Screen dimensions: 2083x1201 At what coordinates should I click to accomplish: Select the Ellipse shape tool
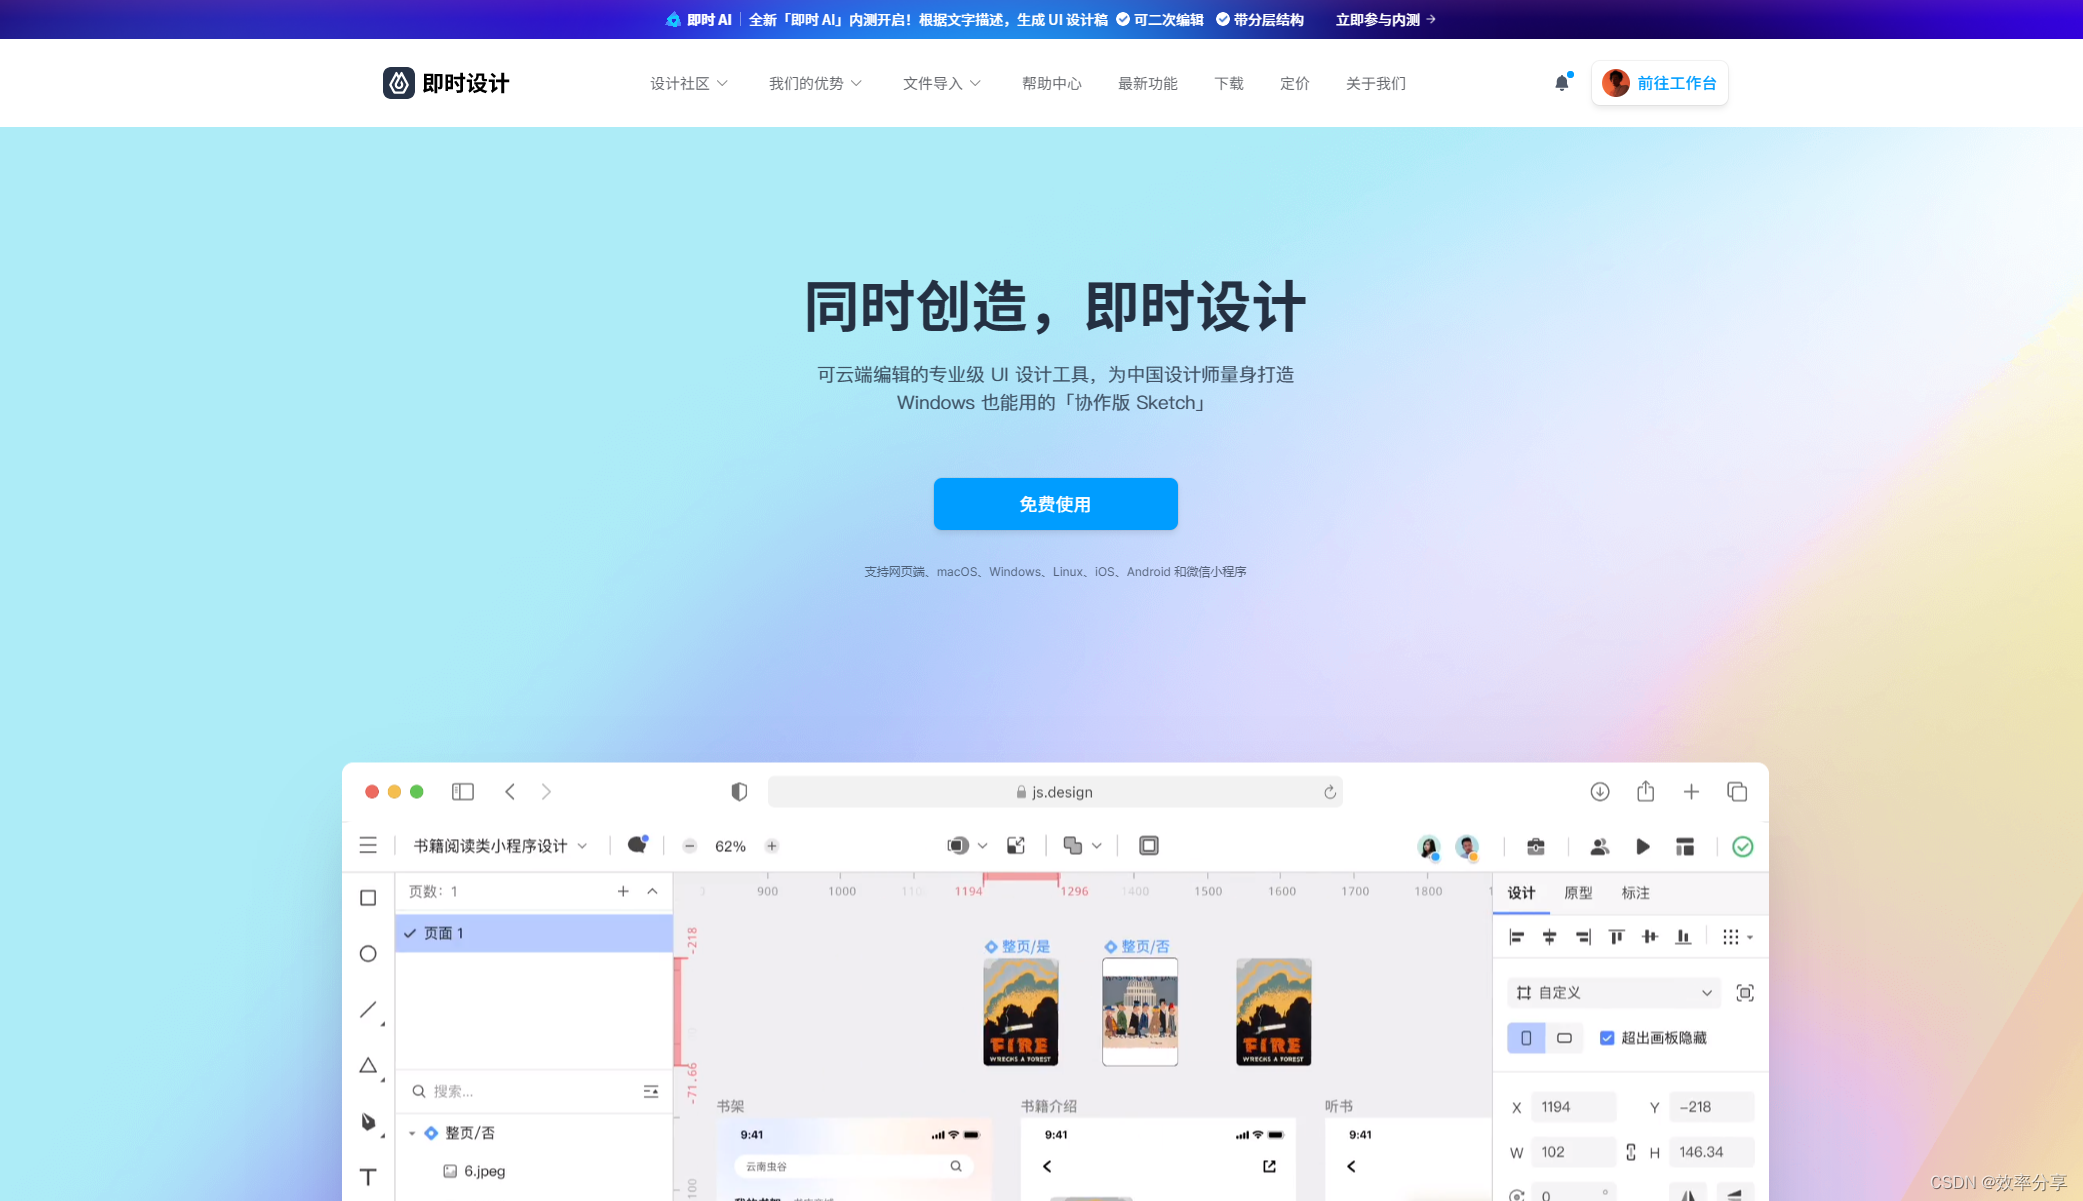click(368, 954)
